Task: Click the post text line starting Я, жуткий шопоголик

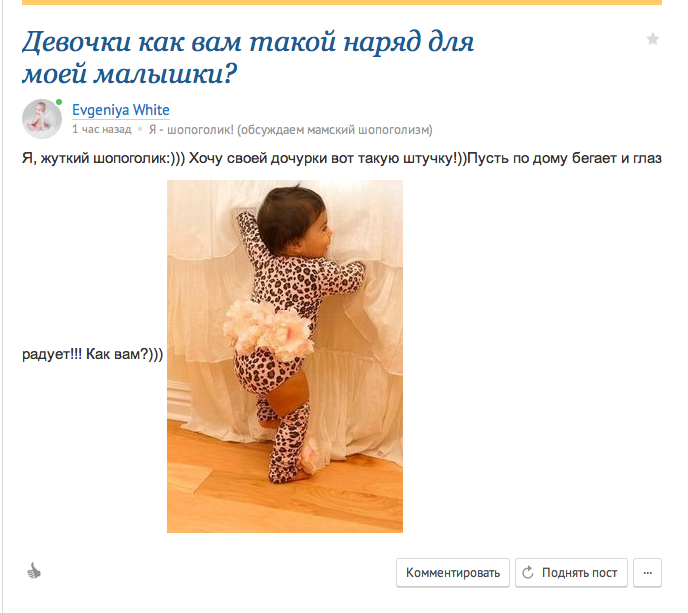Action: [342, 158]
